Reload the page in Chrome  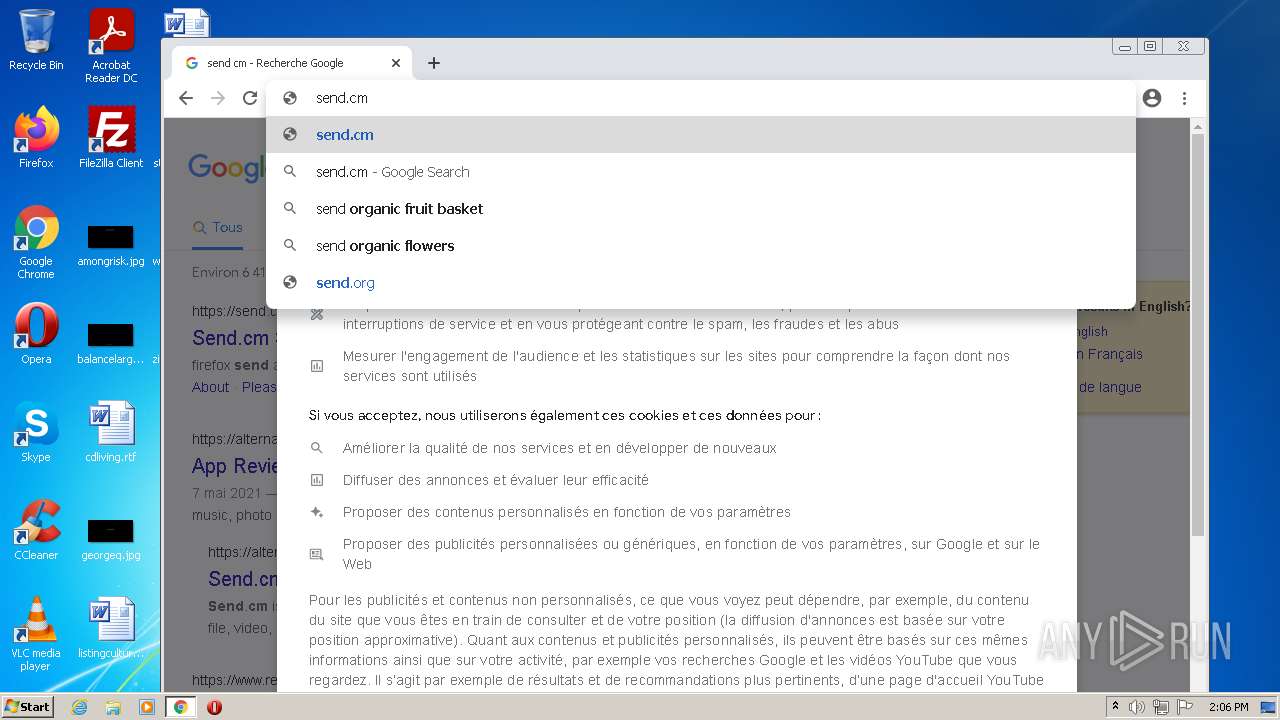coord(250,98)
